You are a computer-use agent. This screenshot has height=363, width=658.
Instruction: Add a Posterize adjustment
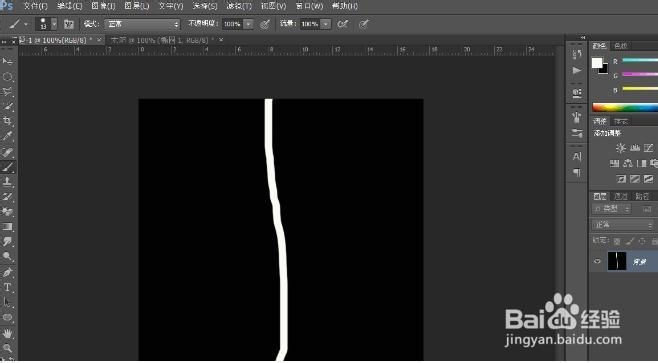[x=635, y=179]
